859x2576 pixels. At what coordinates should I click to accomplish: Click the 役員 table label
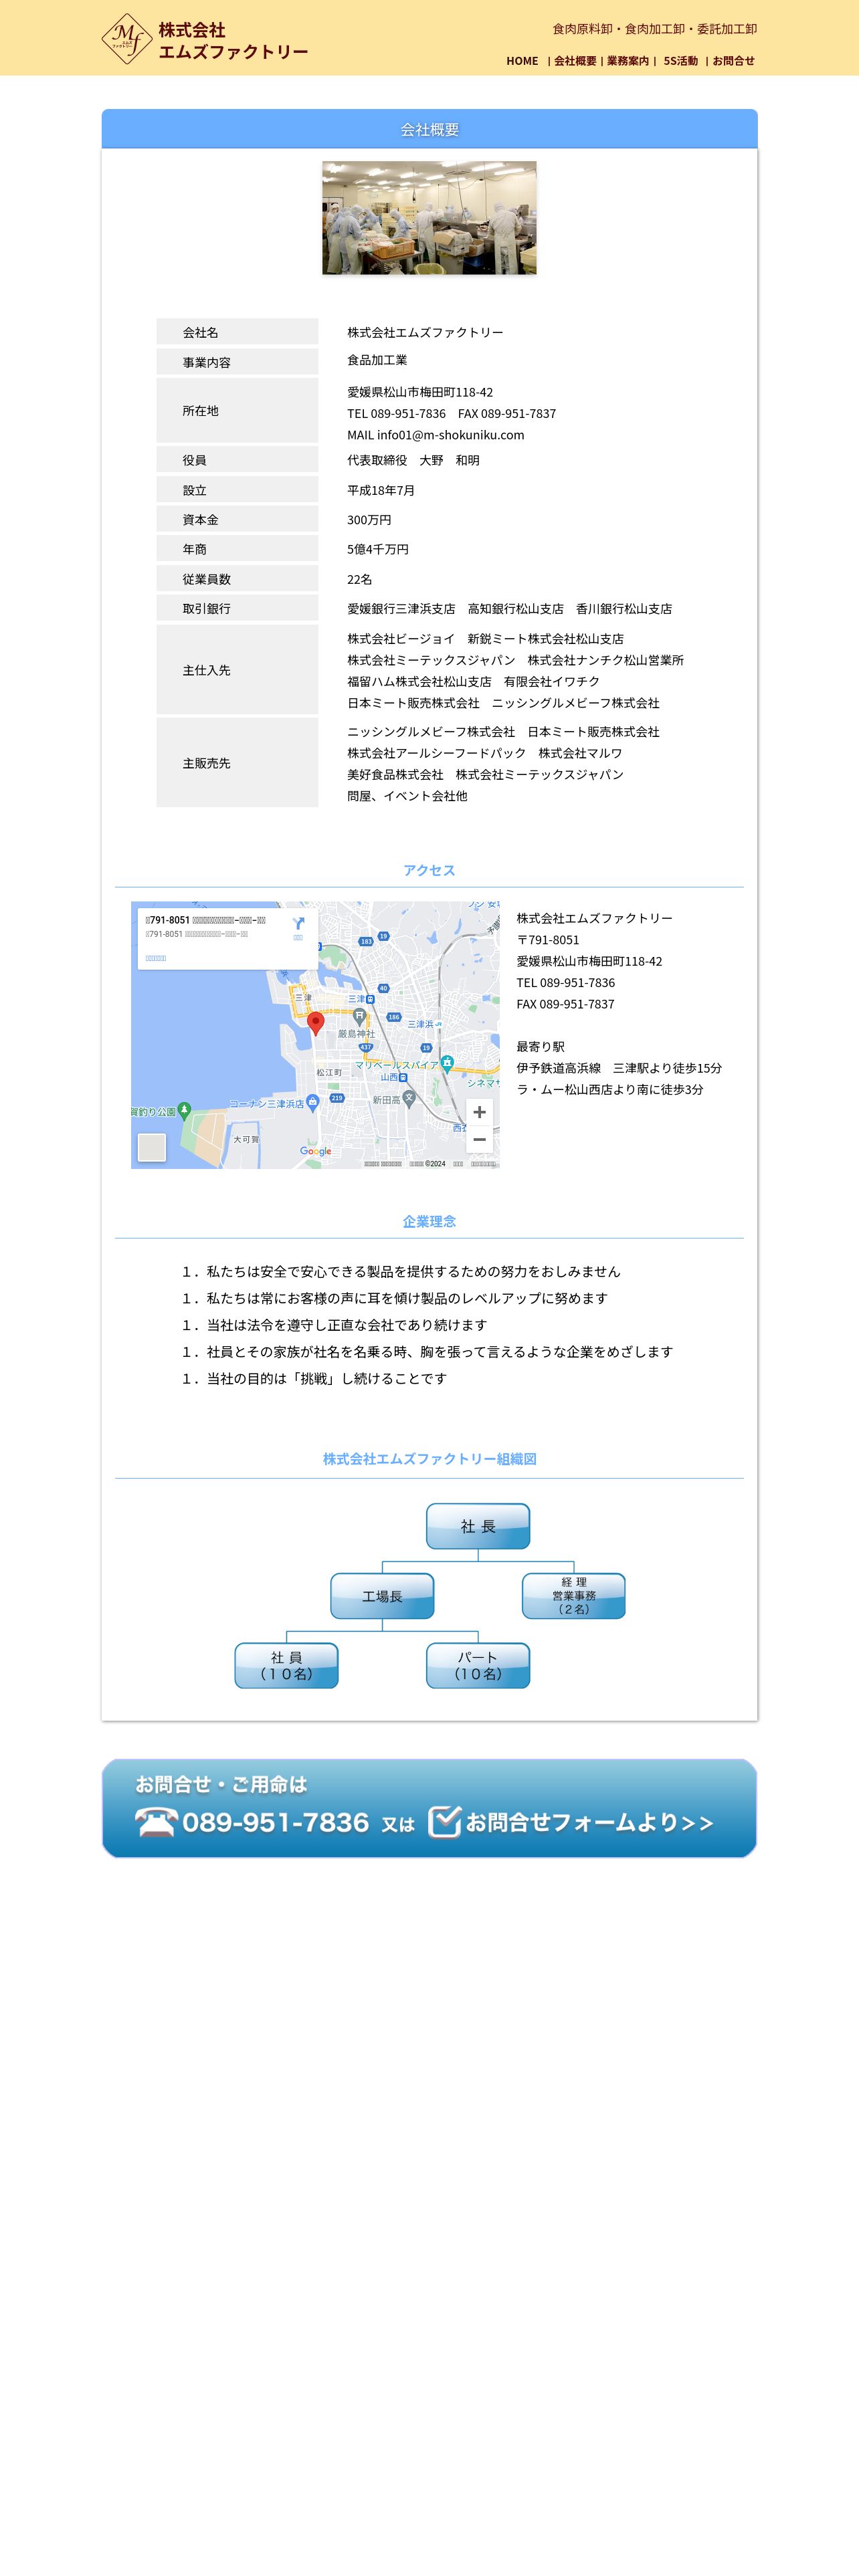pos(237,460)
